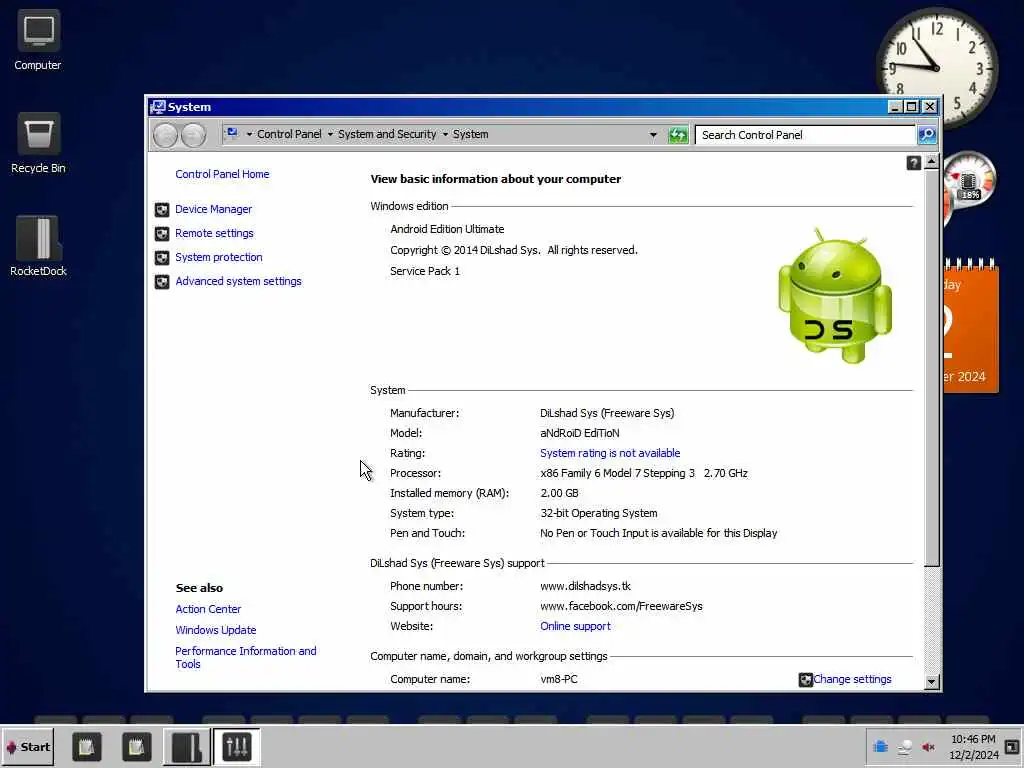The width and height of the screenshot is (1024, 768).
Task: Click 'DiLshad Sys (Freeware Sys)' manufacturer value
Action: (x=607, y=413)
